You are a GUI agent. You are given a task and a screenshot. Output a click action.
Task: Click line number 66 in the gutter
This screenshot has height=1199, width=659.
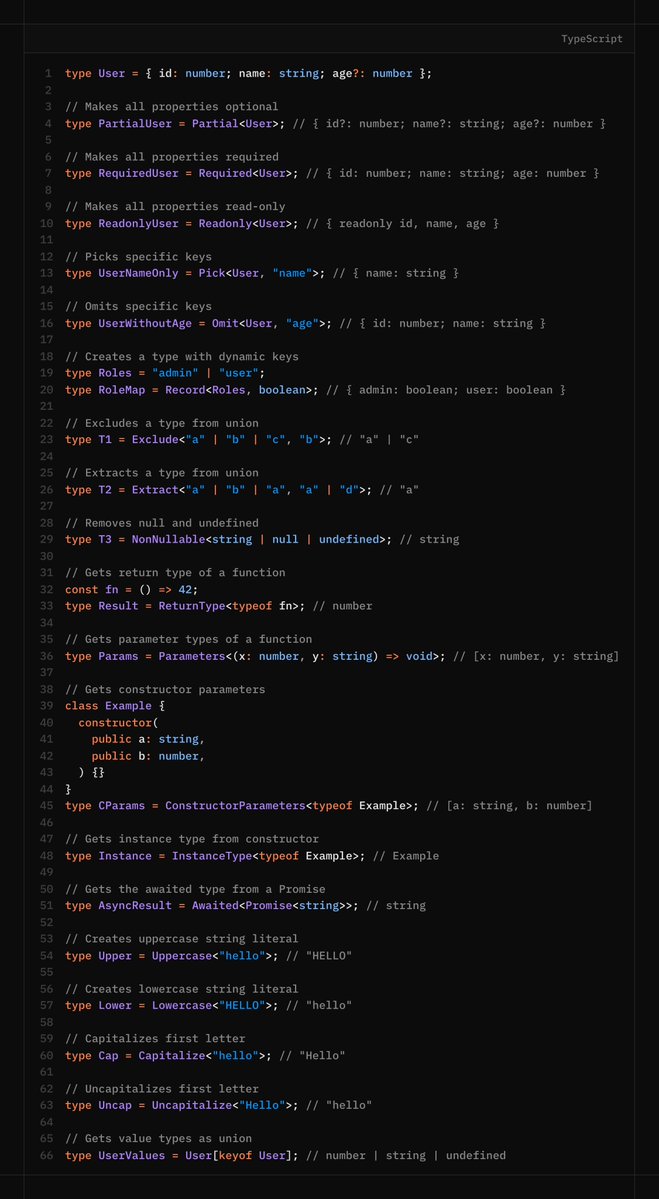pos(47,1155)
